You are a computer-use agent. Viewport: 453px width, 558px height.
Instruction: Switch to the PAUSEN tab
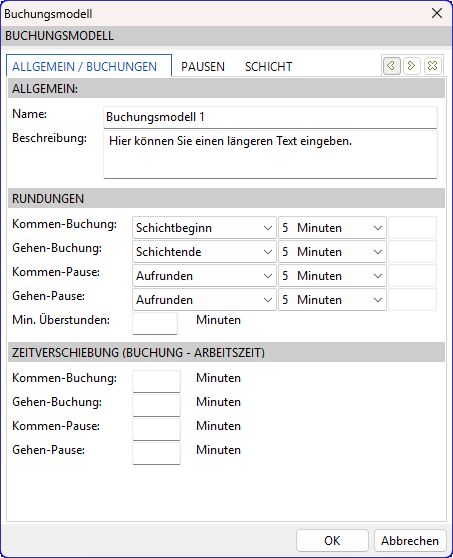(x=203, y=67)
